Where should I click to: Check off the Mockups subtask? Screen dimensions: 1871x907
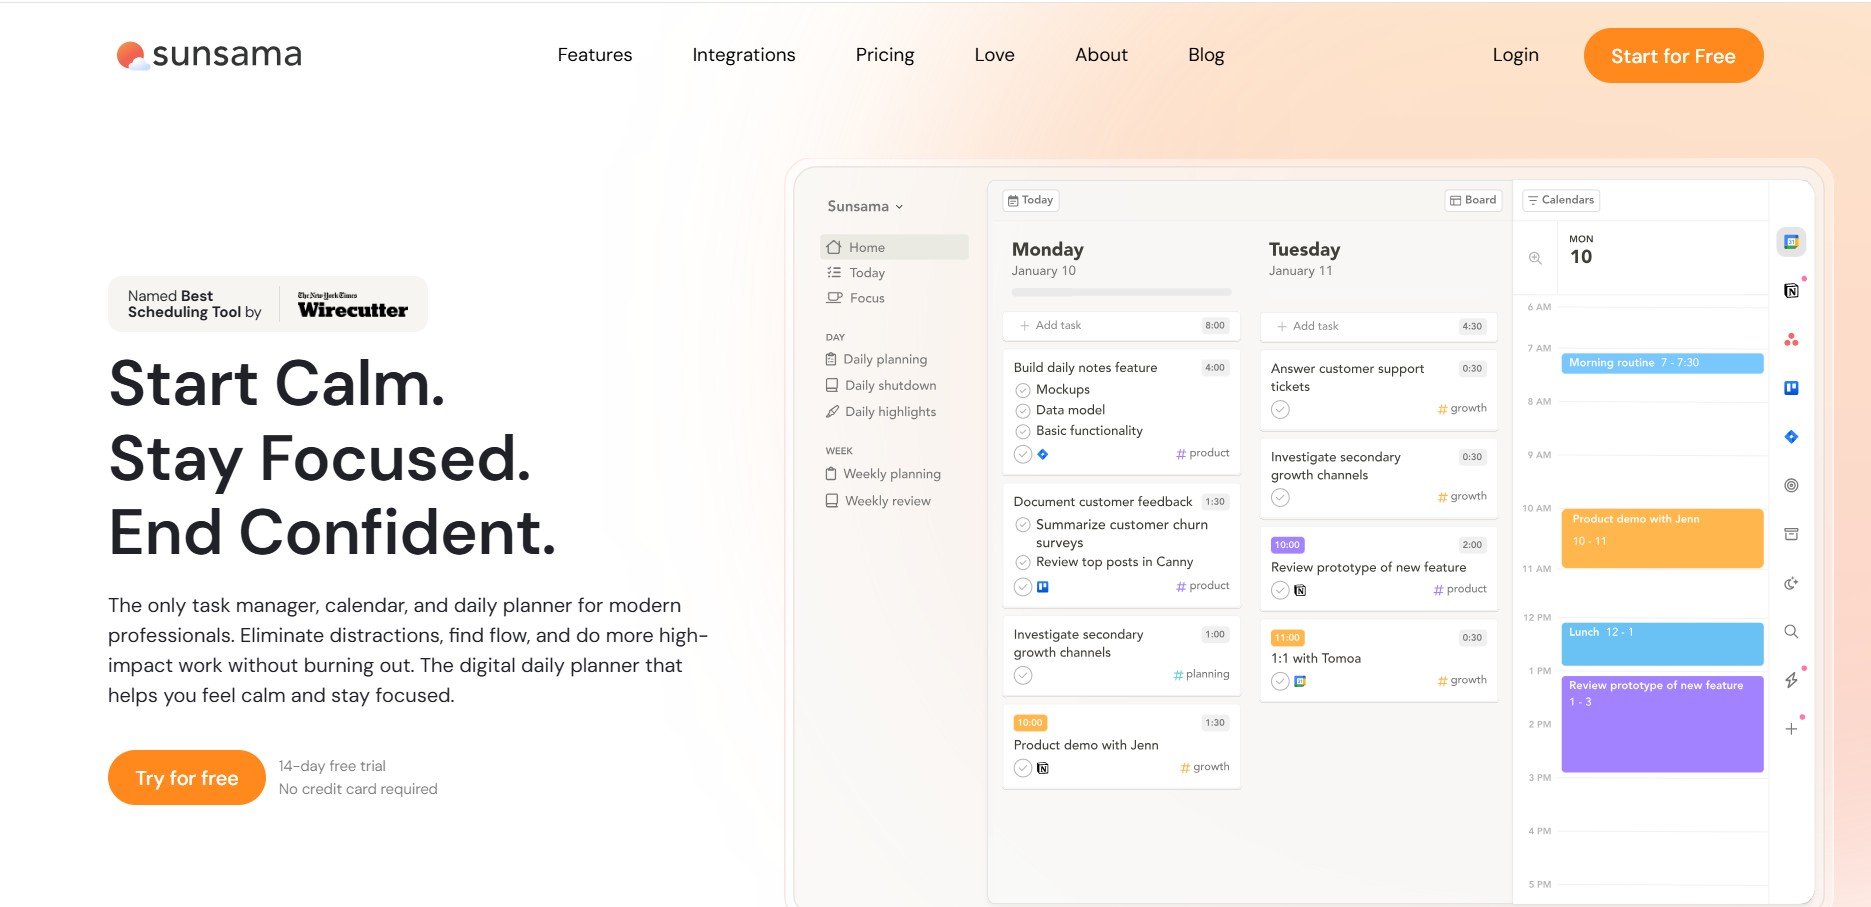point(1023,390)
